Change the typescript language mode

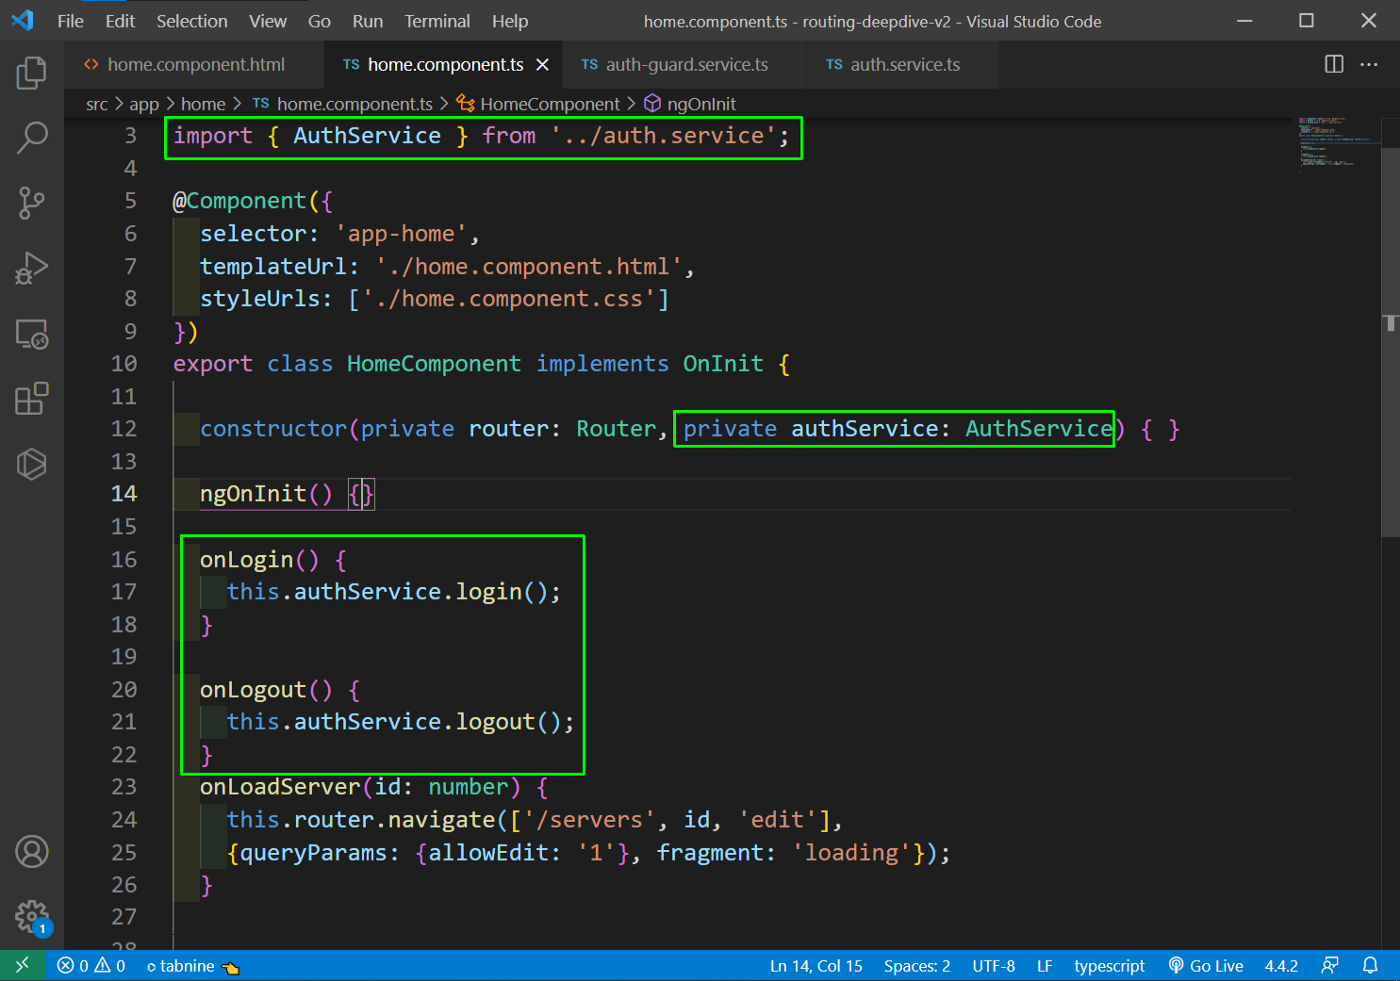(x=1109, y=966)
